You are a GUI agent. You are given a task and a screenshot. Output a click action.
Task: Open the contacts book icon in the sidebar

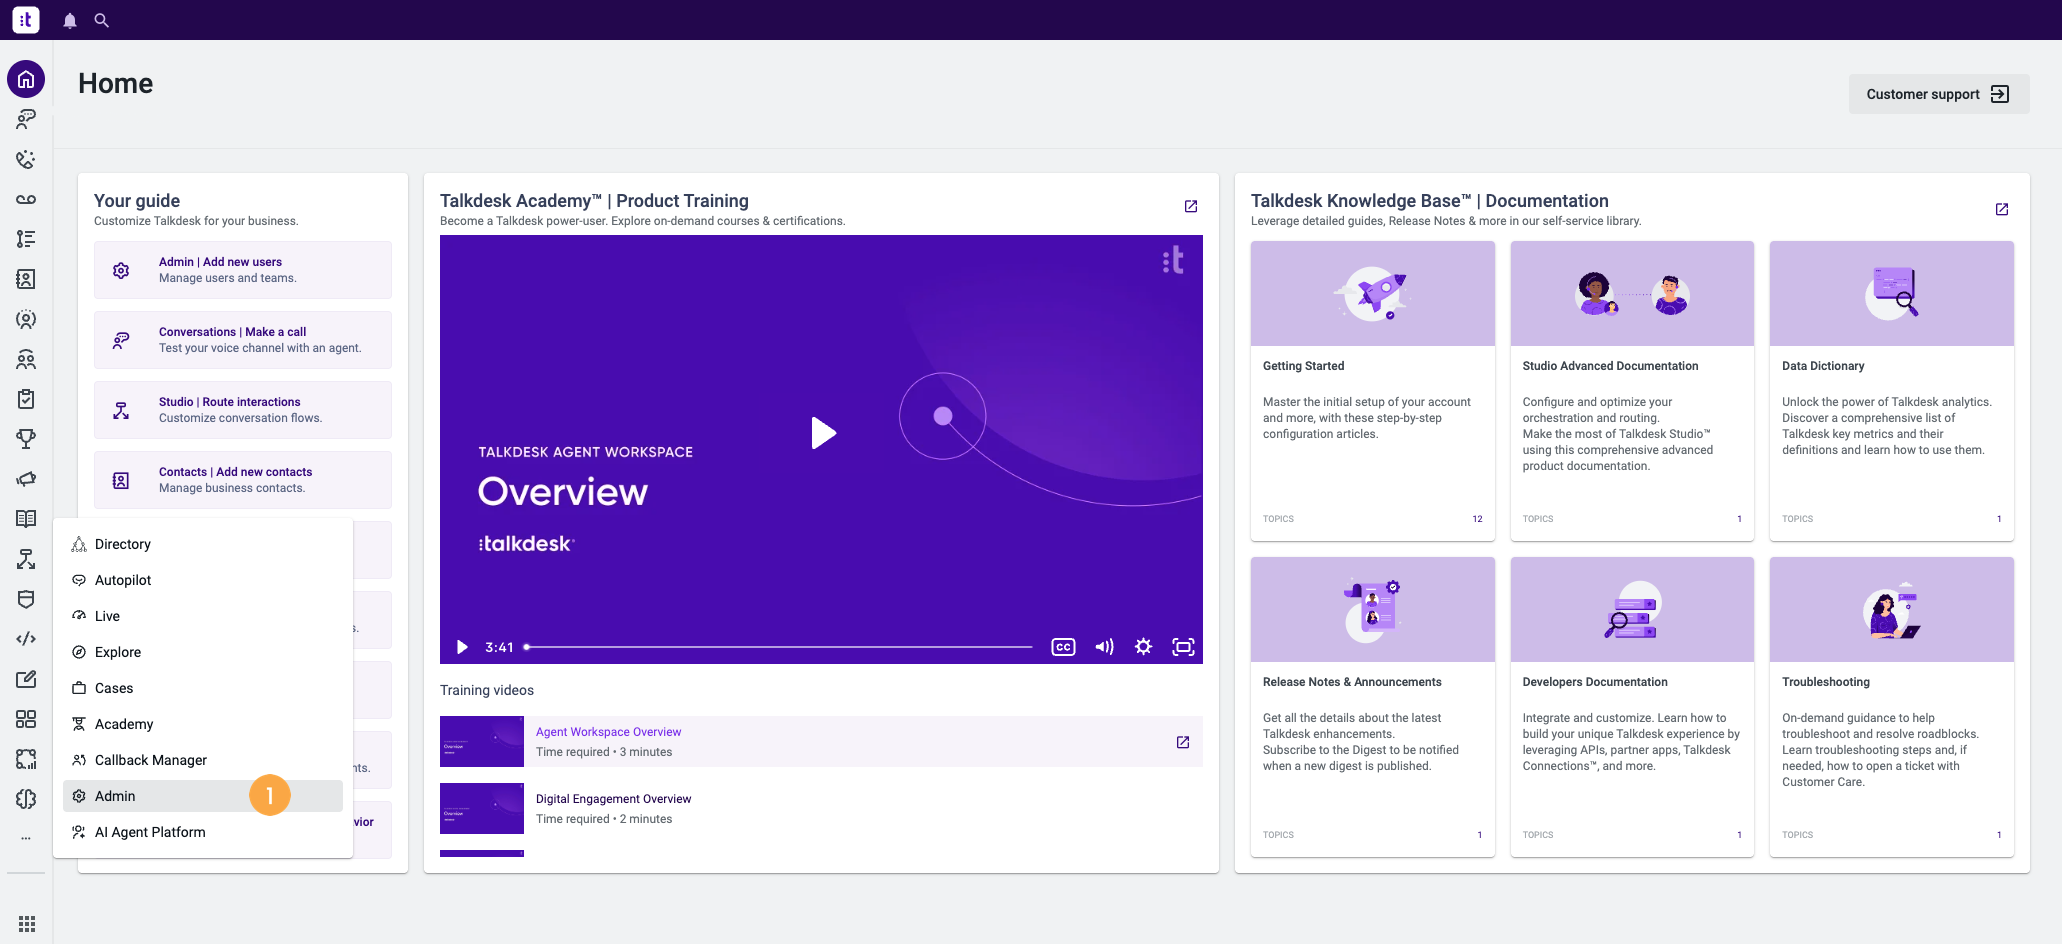point(26,279)
